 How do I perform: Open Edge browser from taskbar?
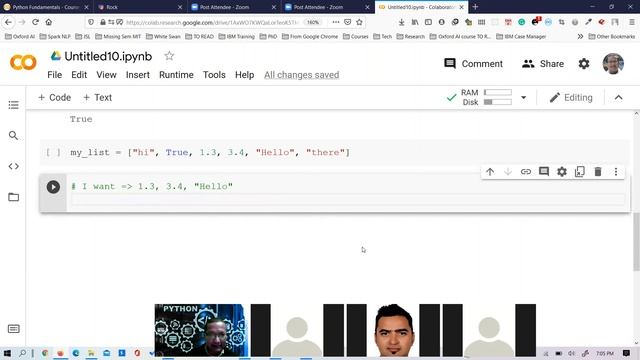(76, 353)
